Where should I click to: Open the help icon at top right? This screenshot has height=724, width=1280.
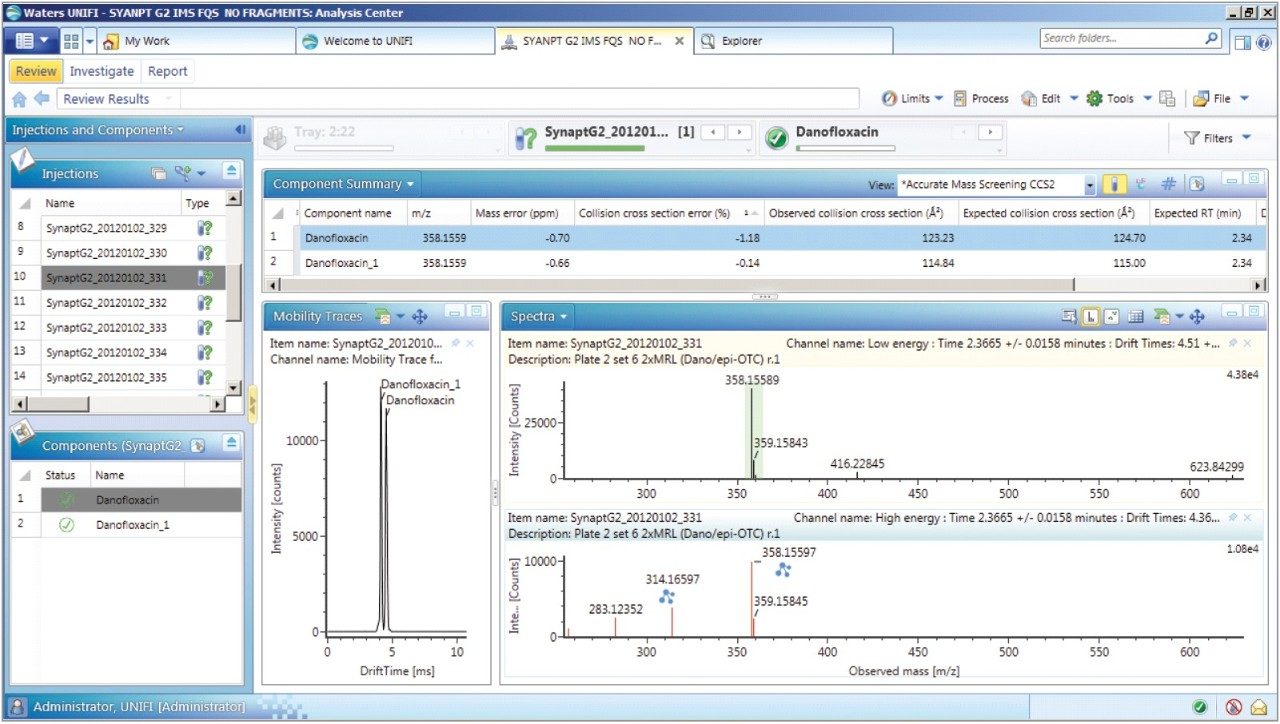coord(1264,41)
